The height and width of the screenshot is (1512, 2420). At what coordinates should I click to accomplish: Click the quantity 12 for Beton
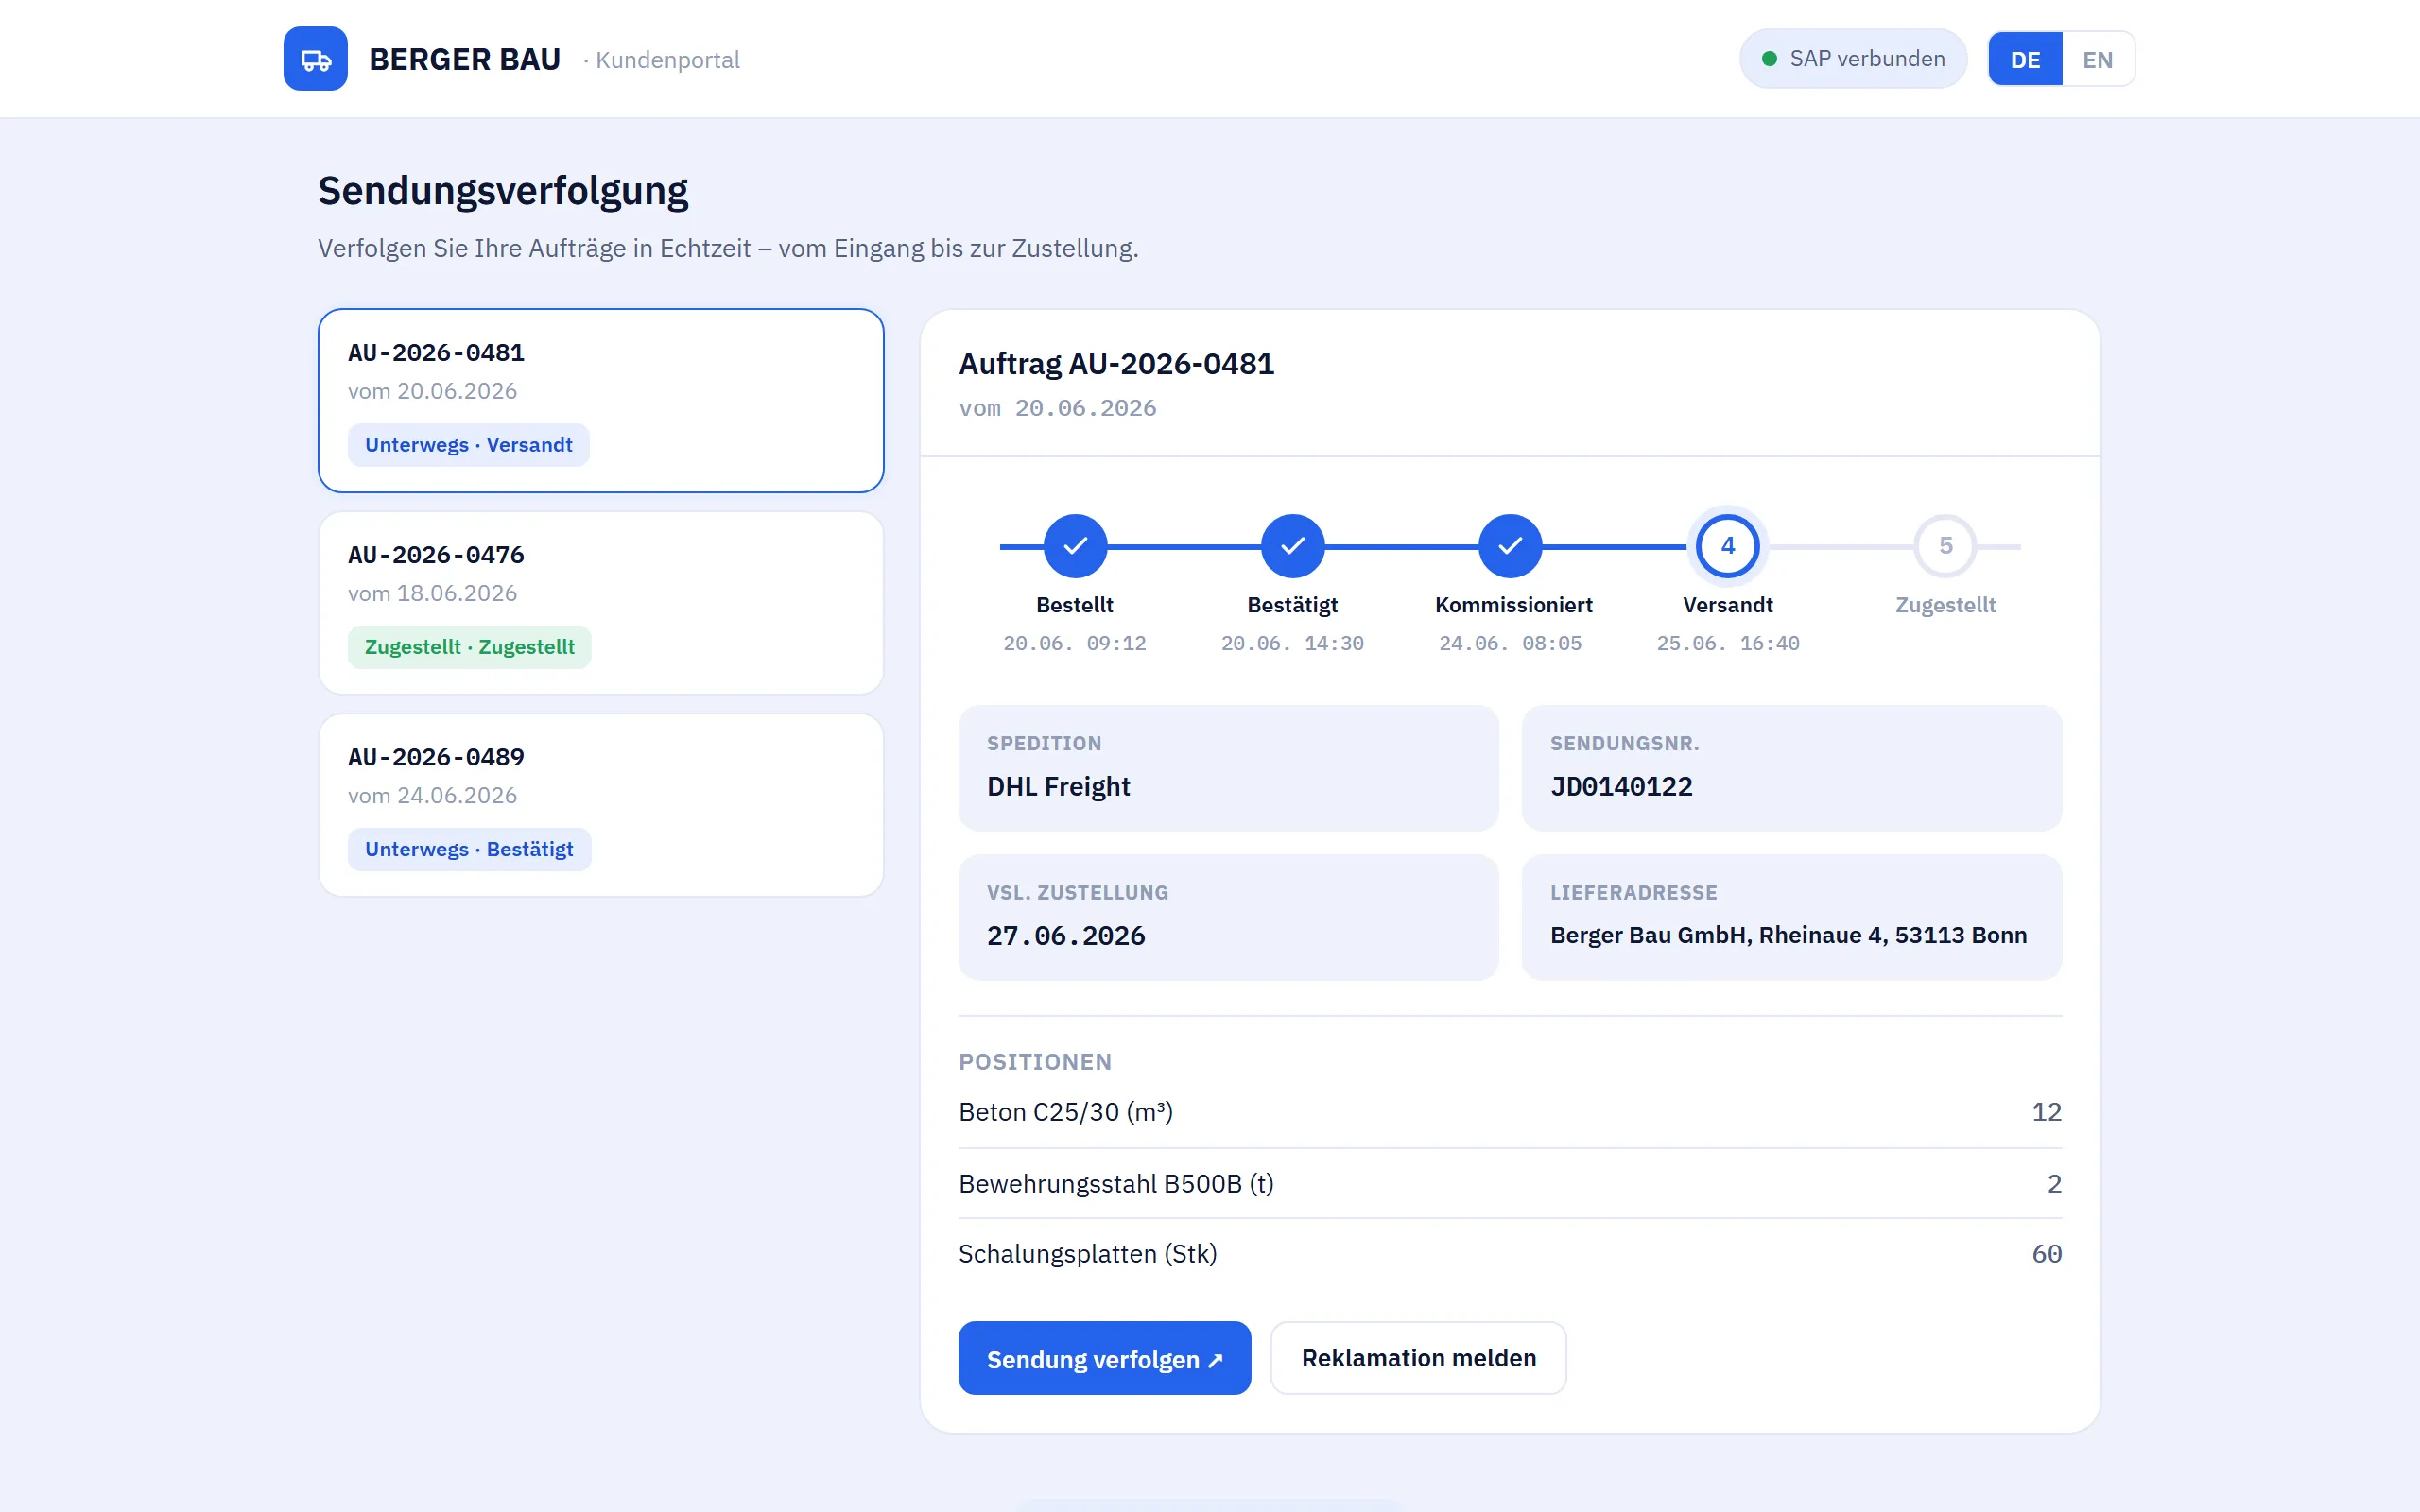coord(2046,1112)
